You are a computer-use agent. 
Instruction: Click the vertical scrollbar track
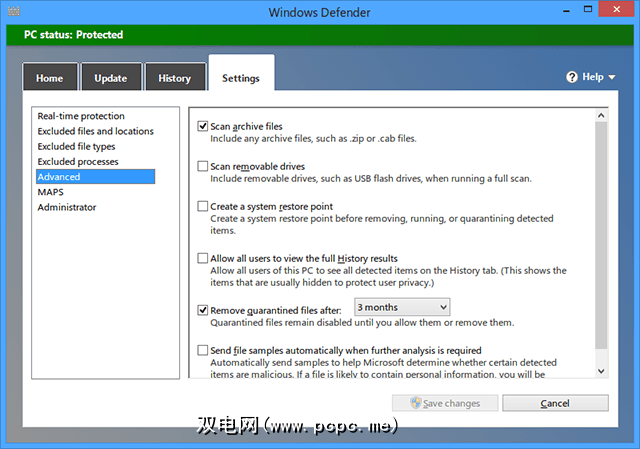600,240
